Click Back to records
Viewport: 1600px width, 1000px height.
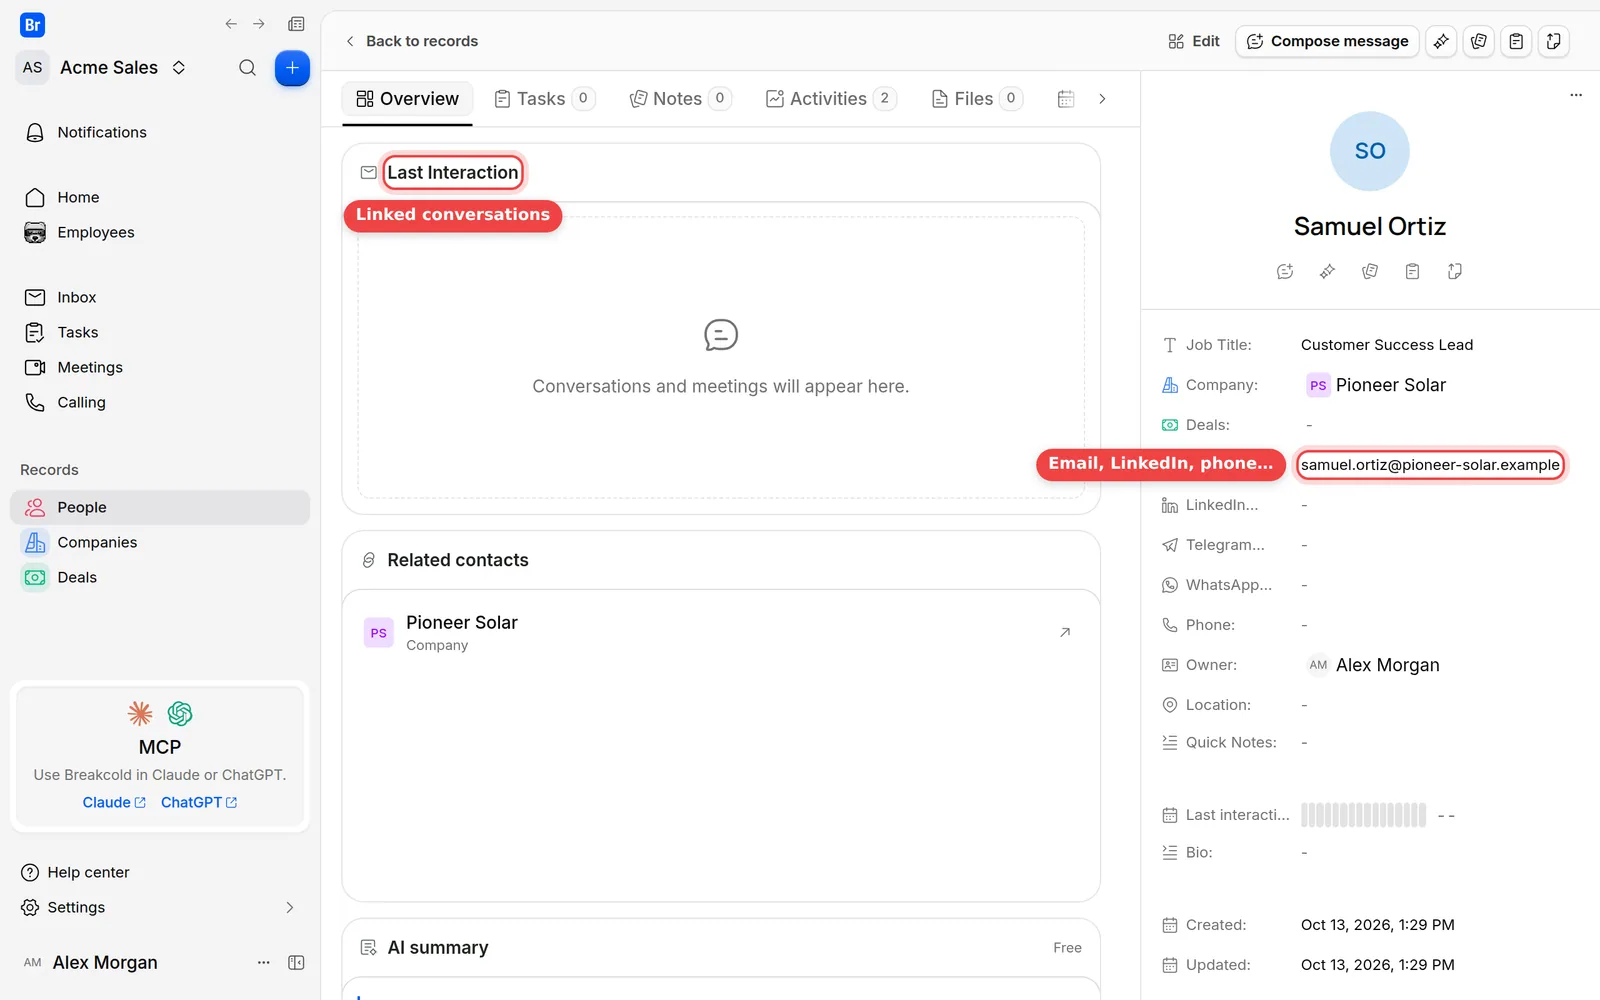click(x=411, y=41)
